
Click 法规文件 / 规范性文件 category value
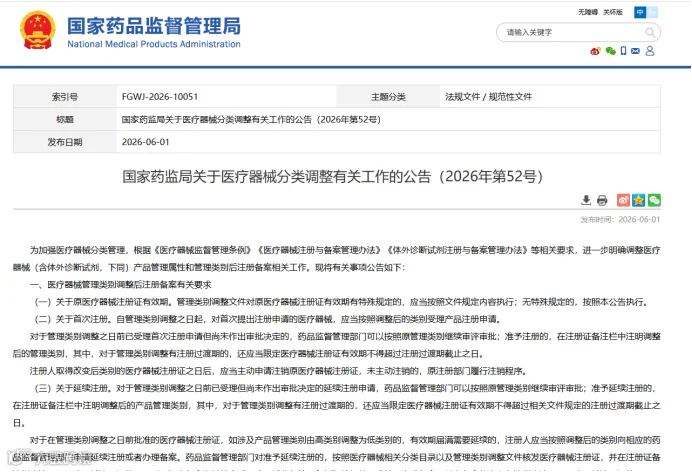(x=488, y=97)
